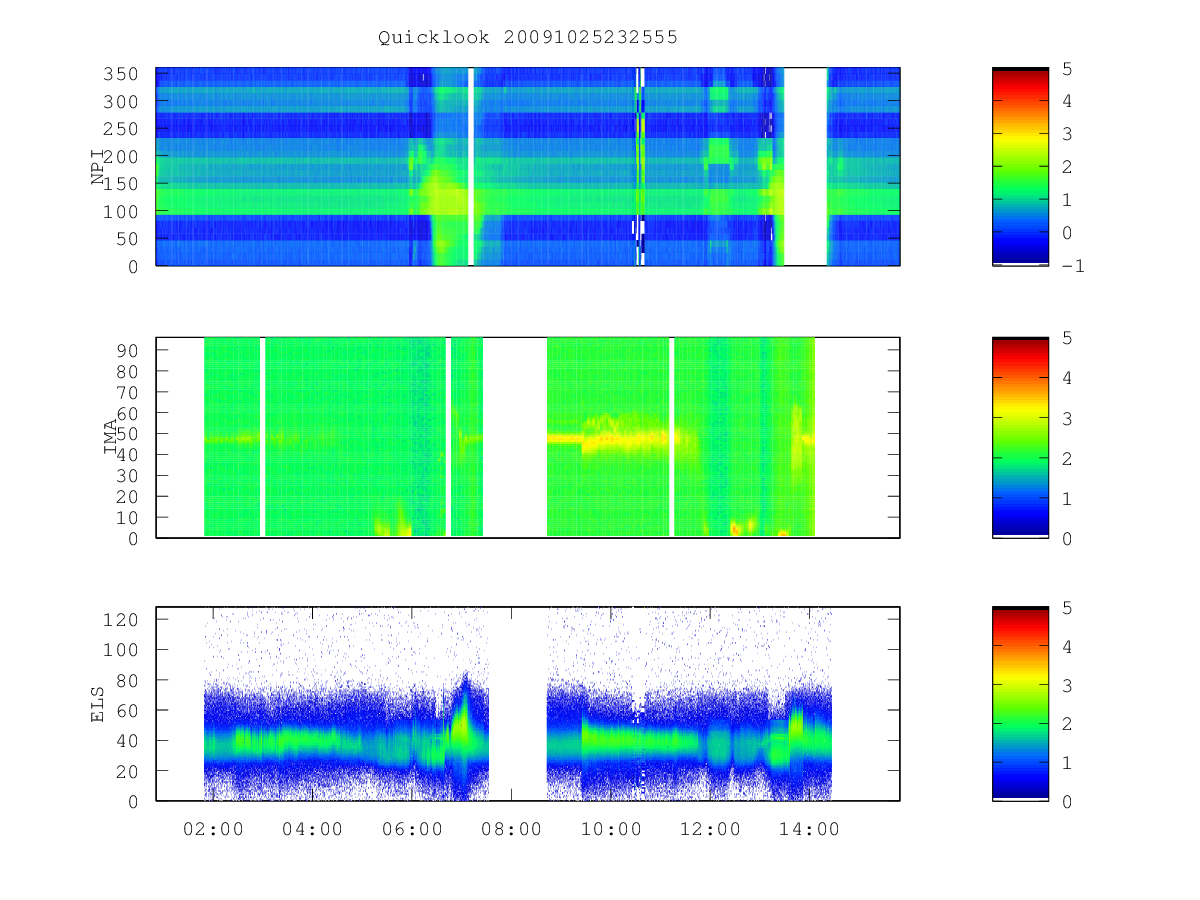Click the 10:00 time axis label

pos(611,829)
